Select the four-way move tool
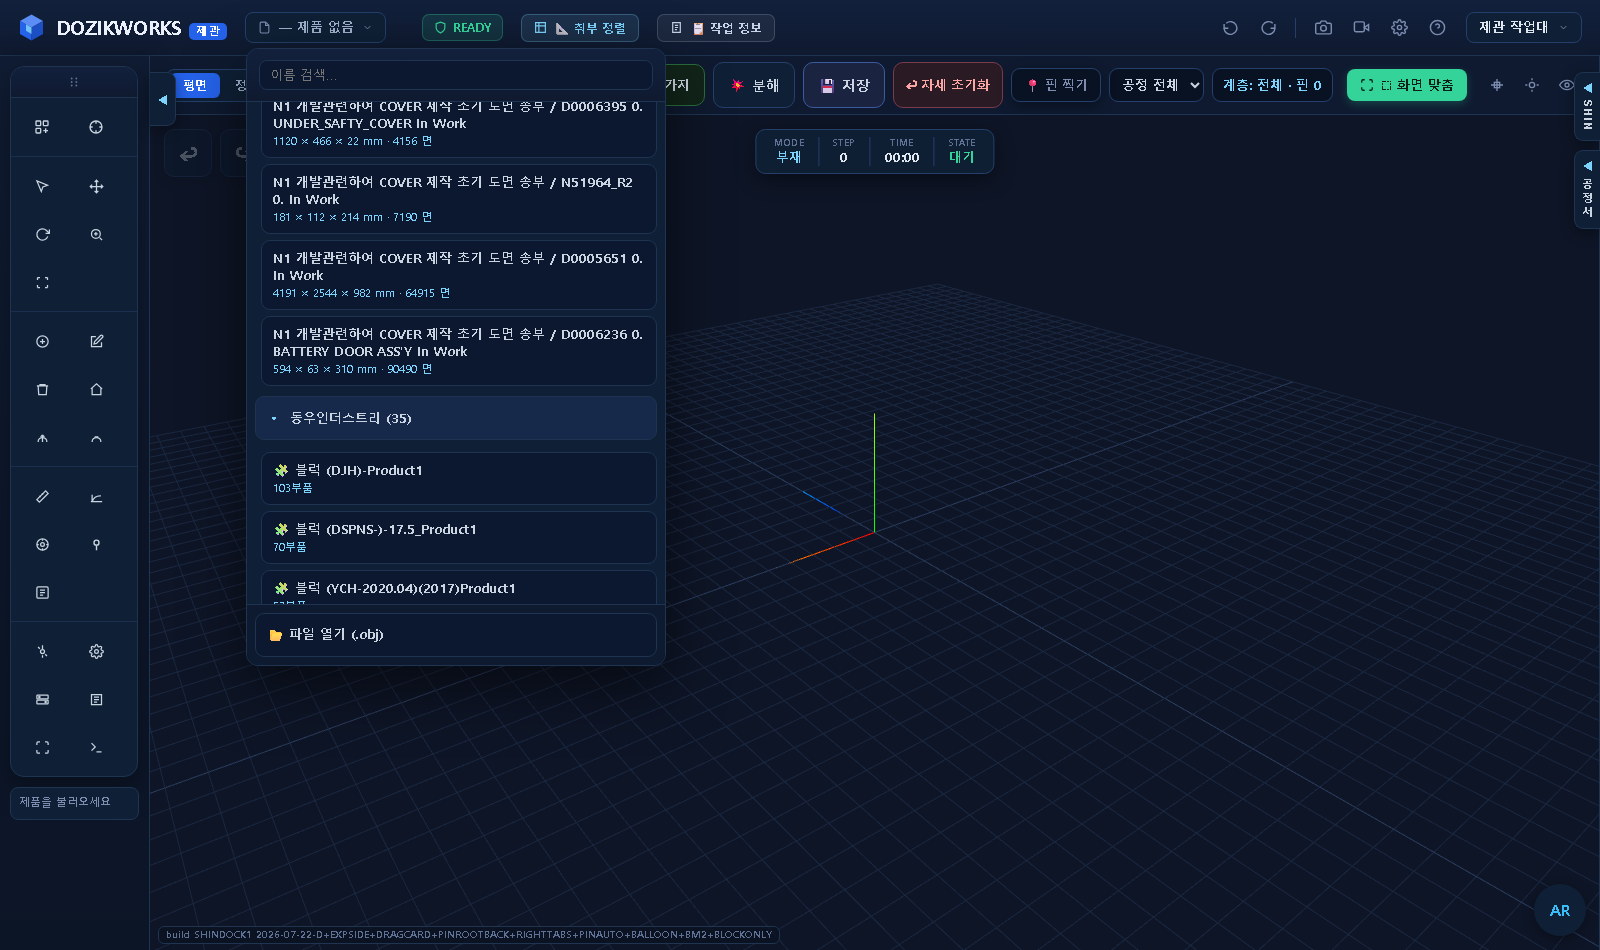Viewport: 1600px width, 950px height. point(96,187)
